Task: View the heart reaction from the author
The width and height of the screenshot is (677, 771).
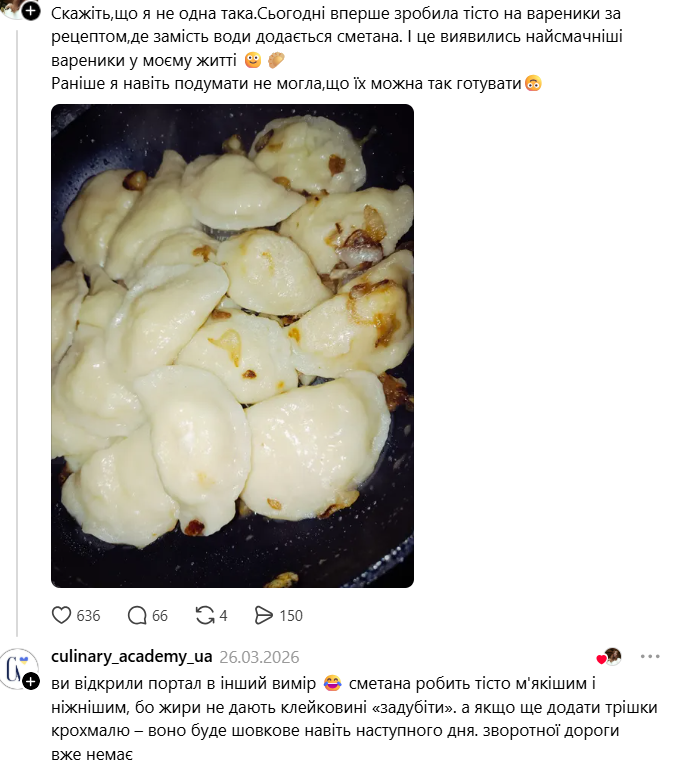Action: coord(609,656)
